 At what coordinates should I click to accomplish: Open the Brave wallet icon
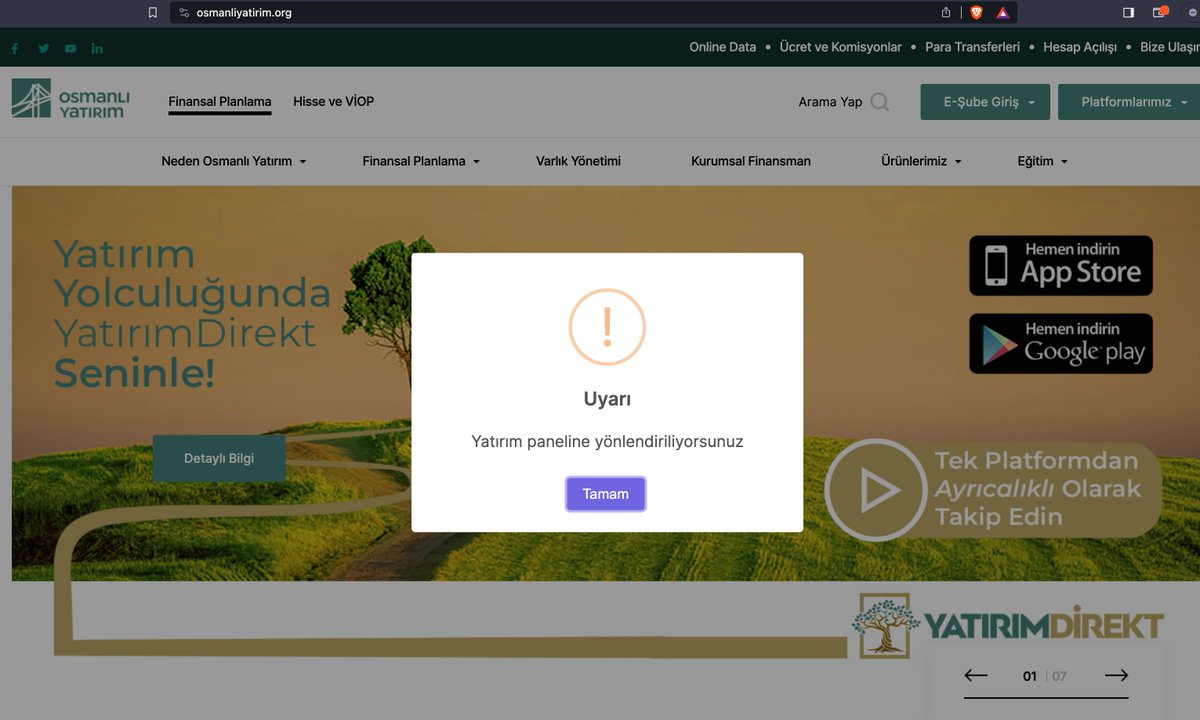point(1160,13)
